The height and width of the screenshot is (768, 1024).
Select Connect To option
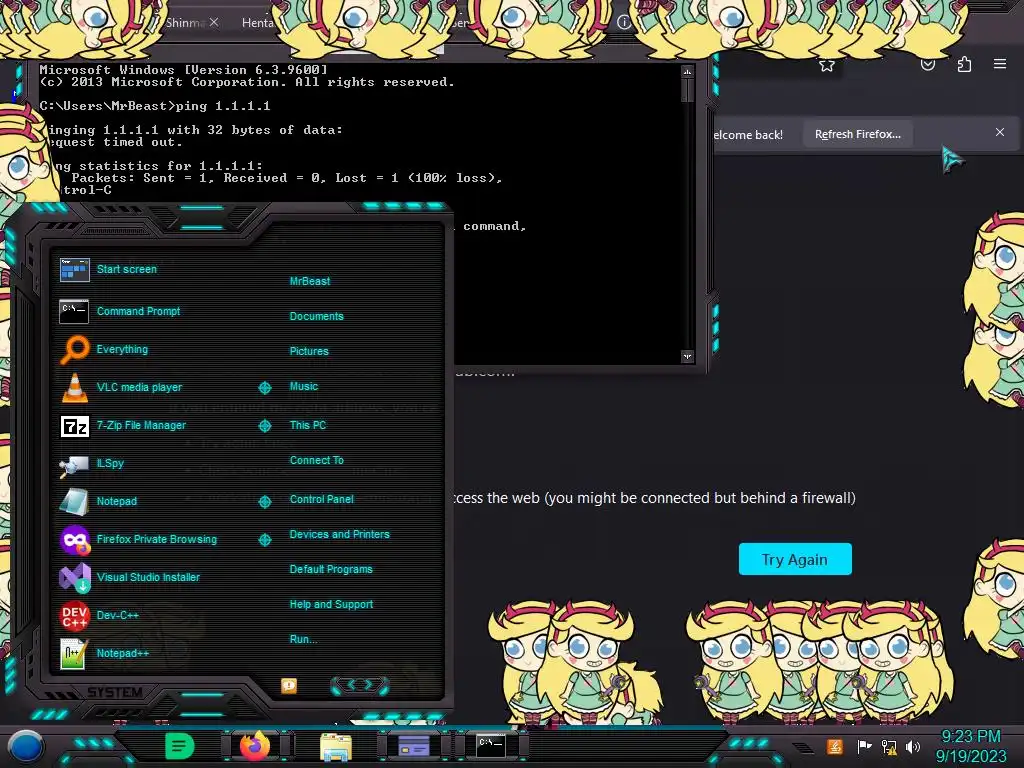(x=317, y=460)
